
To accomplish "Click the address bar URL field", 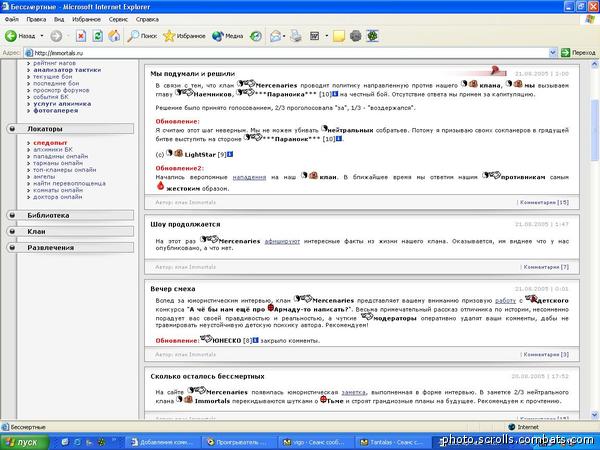I will (x=286, y=53).
